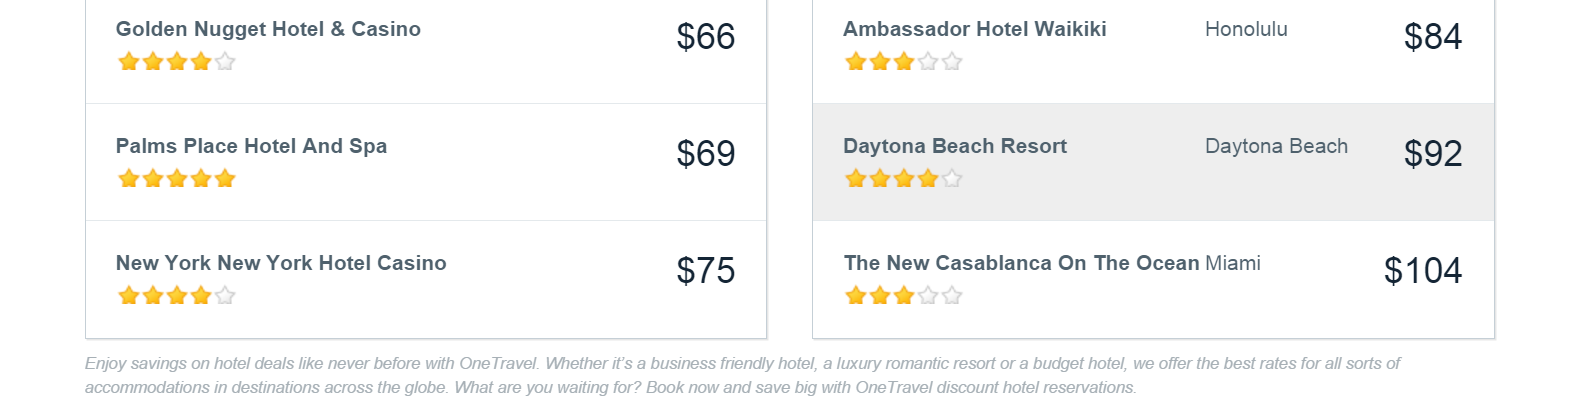Select the $75 hotel price
Screen dimensions: 1577x407
click(x=706, y=271)
